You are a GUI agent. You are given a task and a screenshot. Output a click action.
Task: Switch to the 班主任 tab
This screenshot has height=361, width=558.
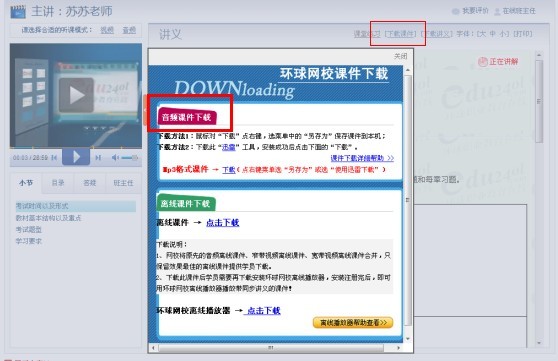click(123, 183)
